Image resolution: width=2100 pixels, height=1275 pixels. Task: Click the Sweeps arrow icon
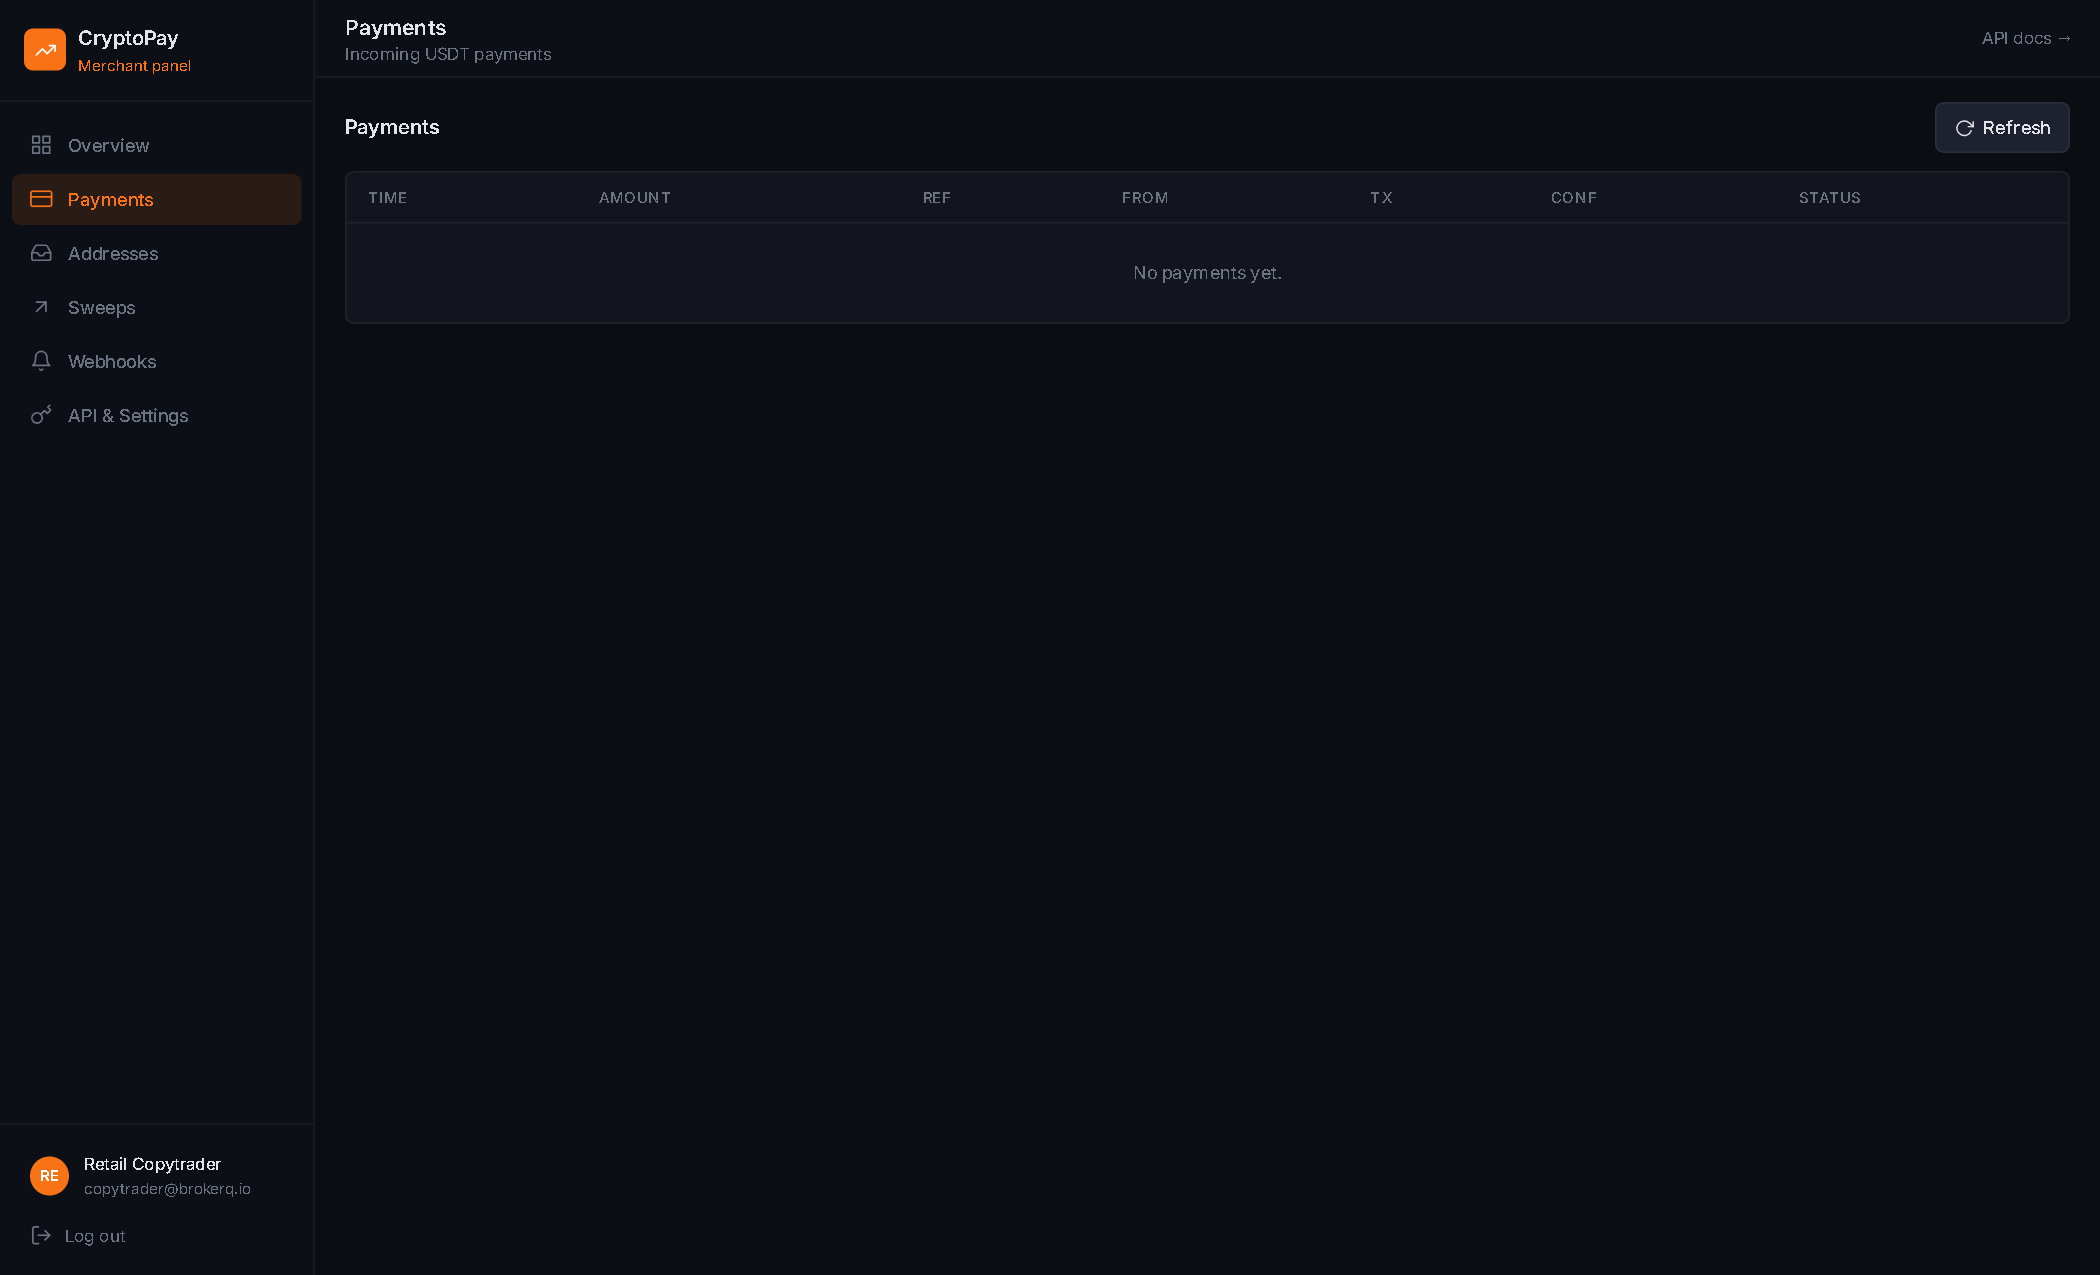tap(41, 307)
